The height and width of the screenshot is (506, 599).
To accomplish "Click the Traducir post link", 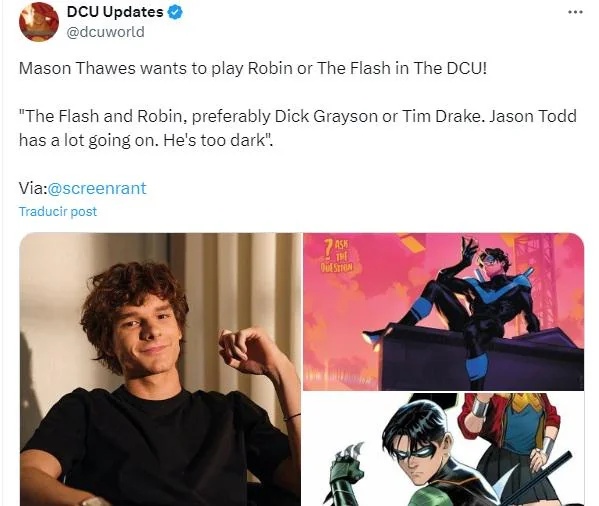I will click(58, 212).
